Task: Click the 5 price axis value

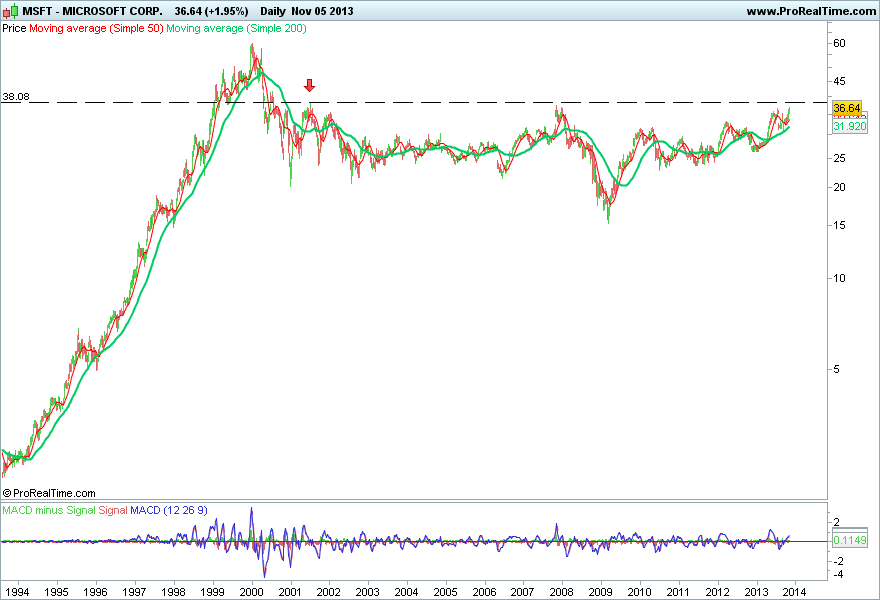Action: coord(836,369)
